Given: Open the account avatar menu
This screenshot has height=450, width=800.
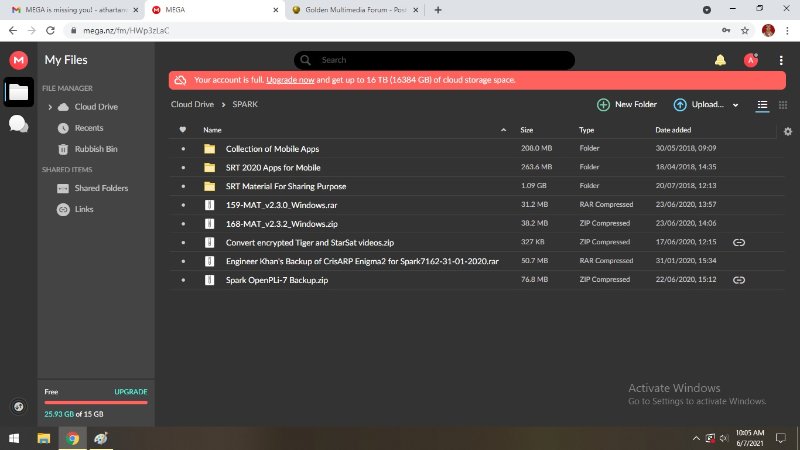Looking at the screenshot, I should [751, 60].
